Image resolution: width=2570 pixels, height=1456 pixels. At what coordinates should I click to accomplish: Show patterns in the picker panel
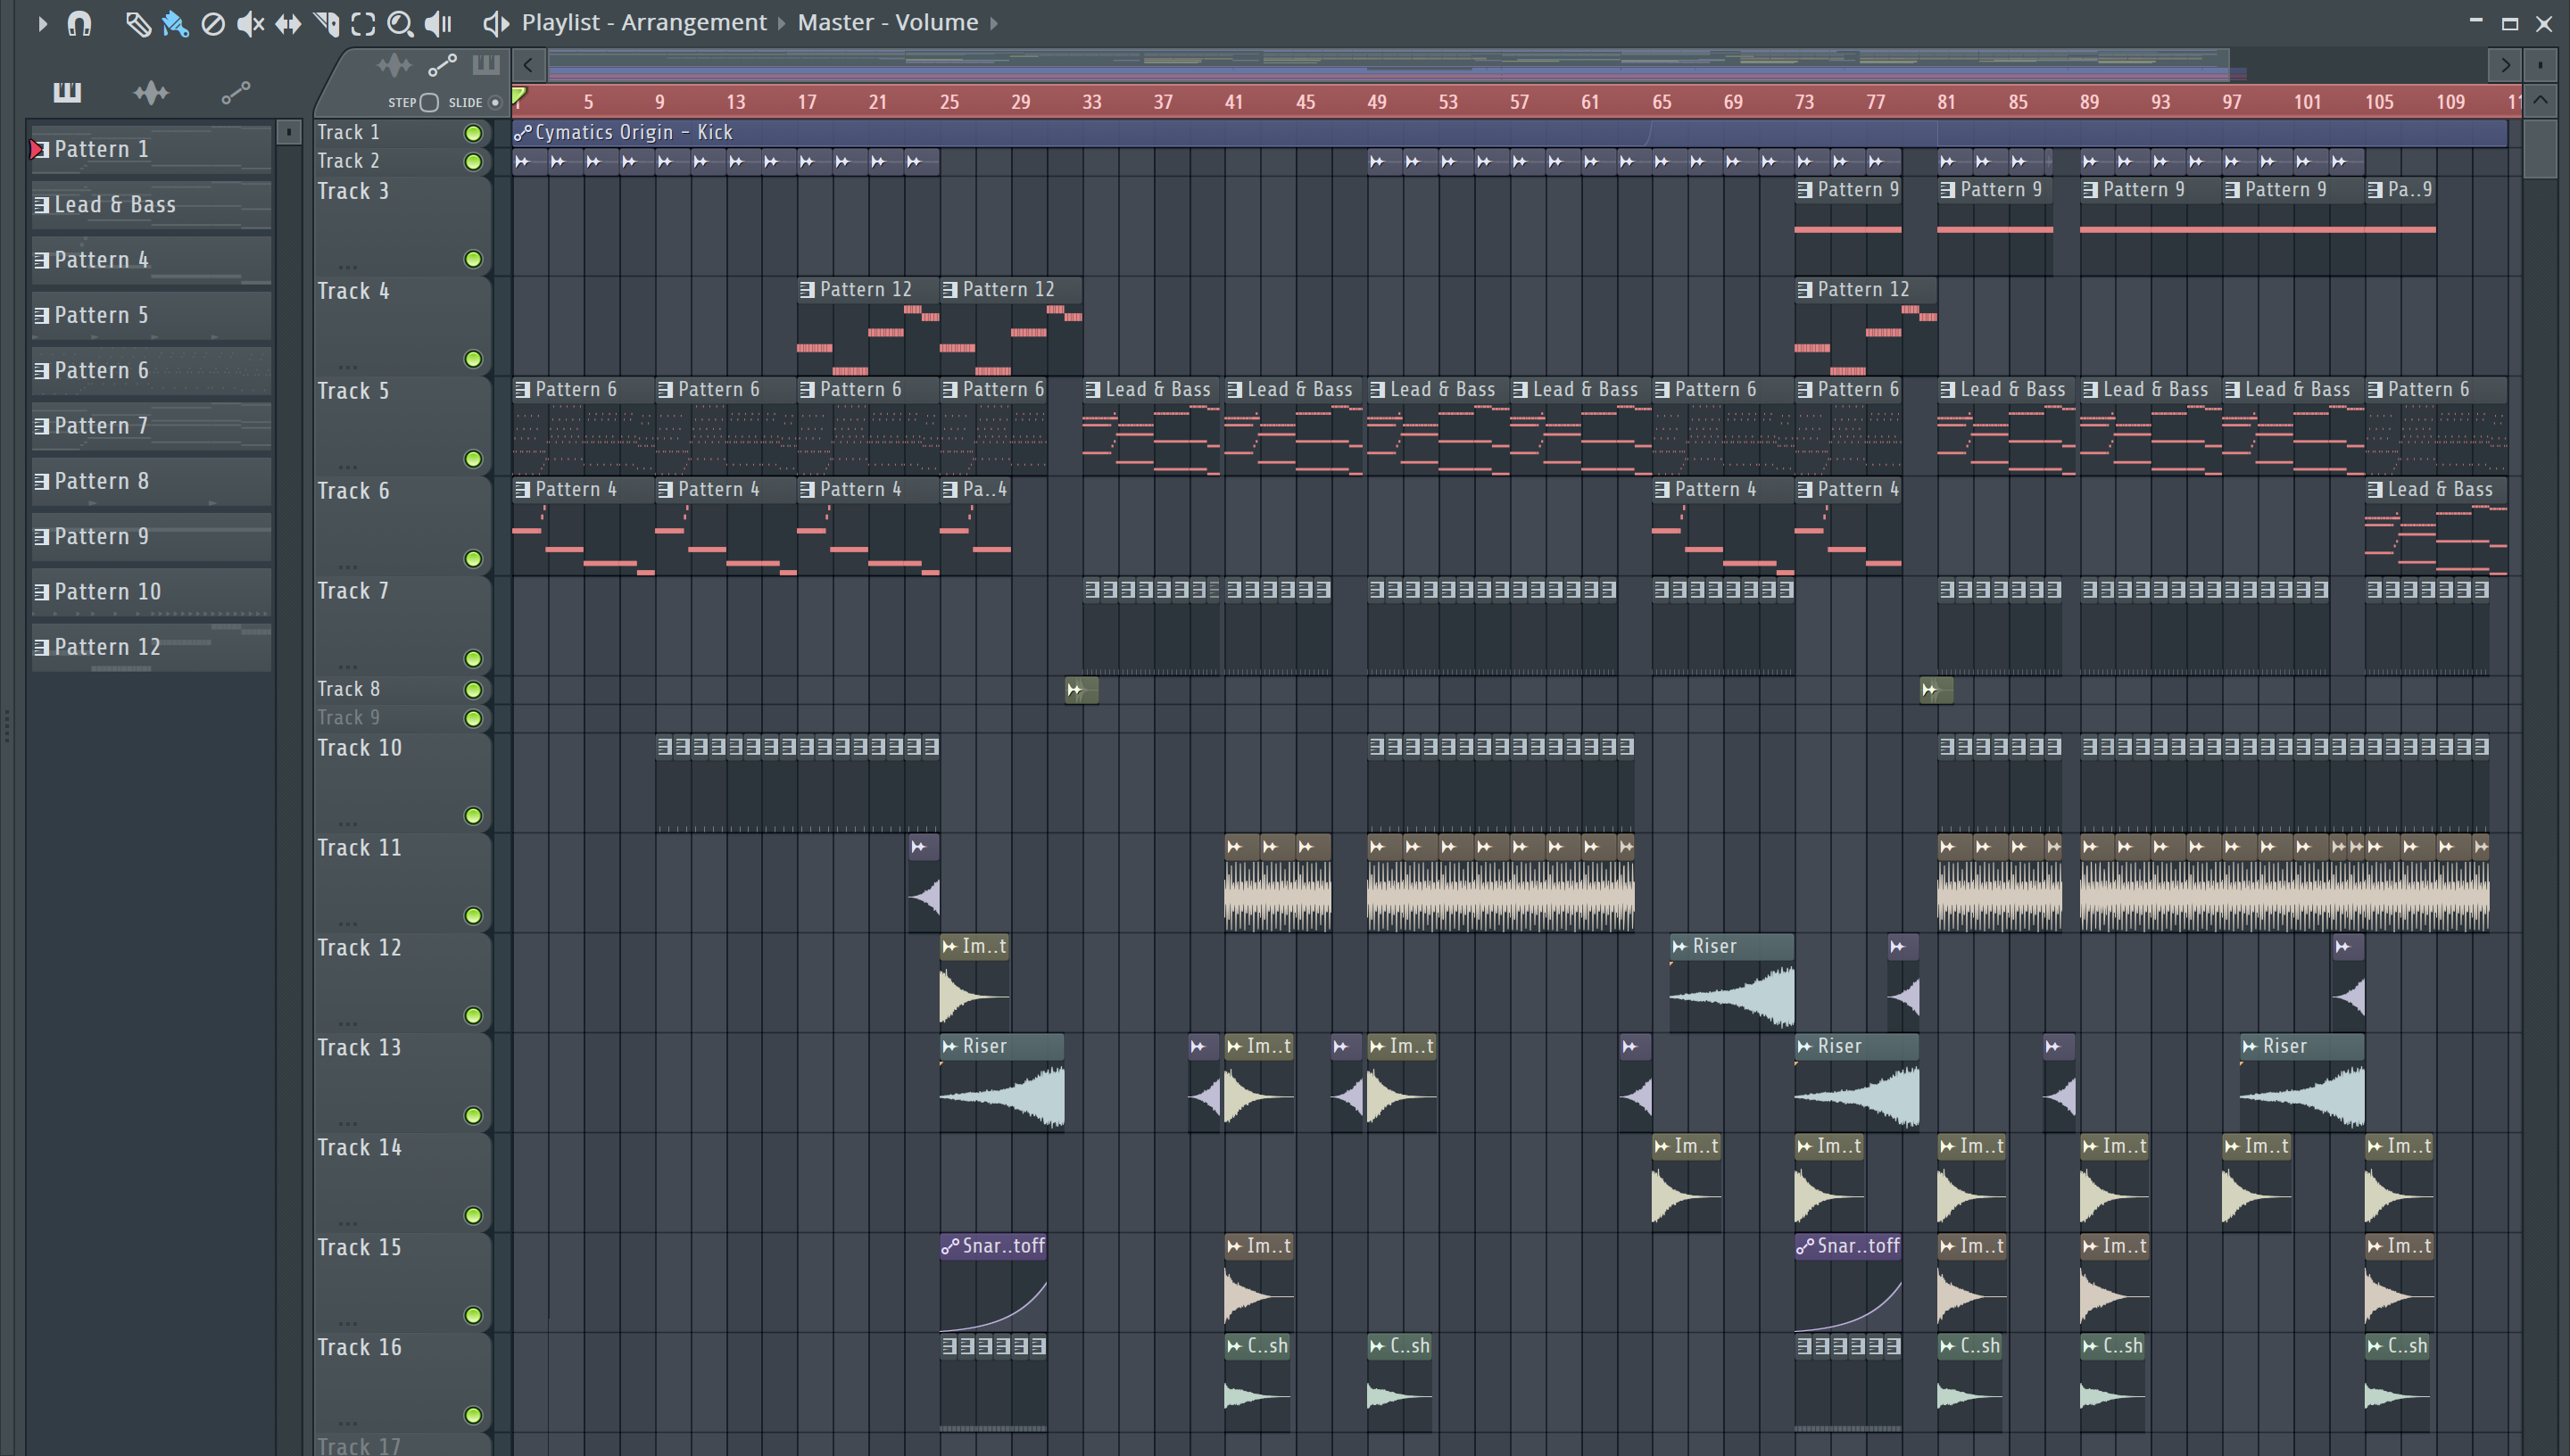pyautogui.click(x=67, y=92)
